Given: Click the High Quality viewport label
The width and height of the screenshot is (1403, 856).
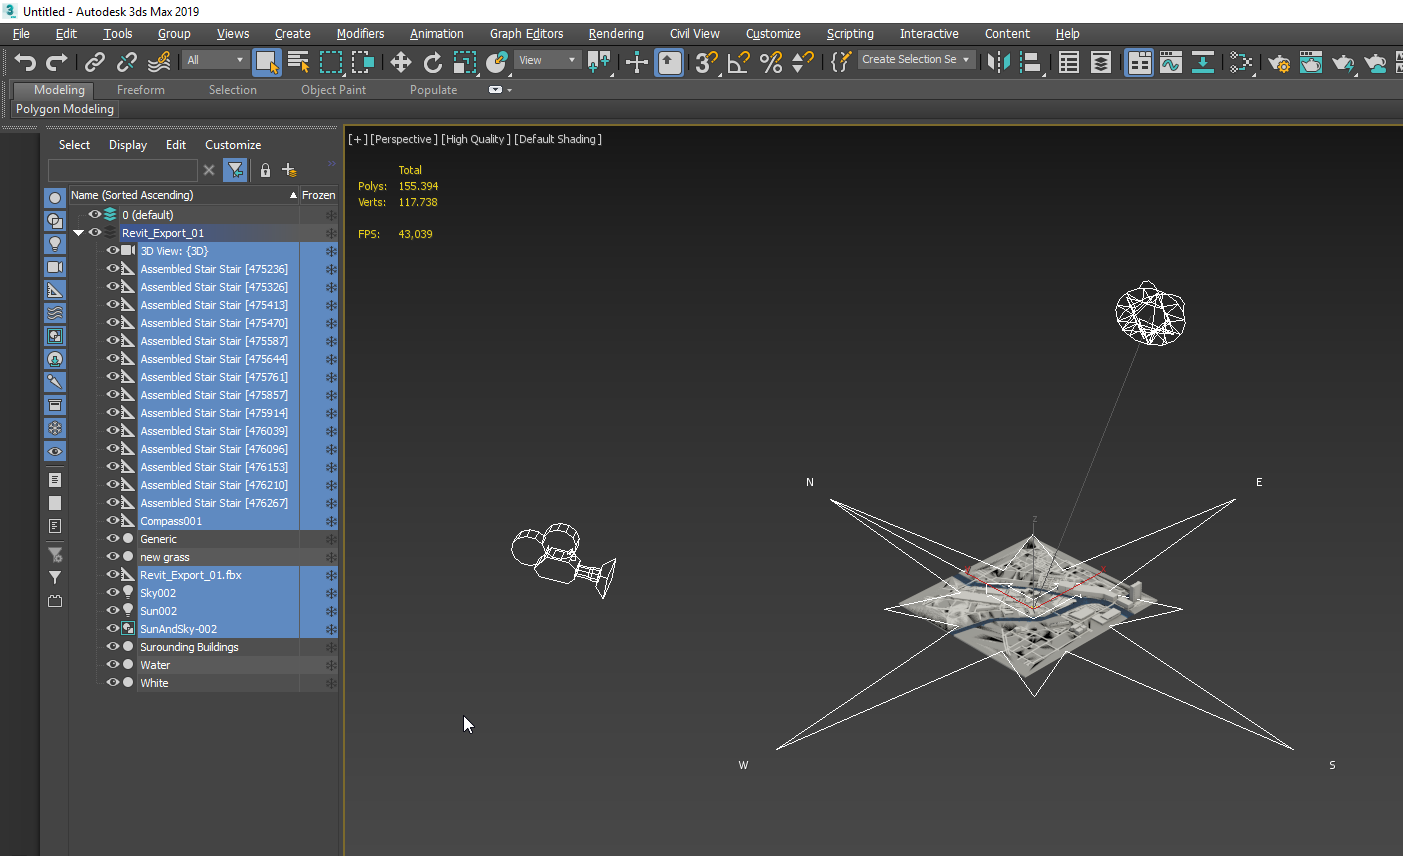Looking at the screenshot, I should (475, 139).
